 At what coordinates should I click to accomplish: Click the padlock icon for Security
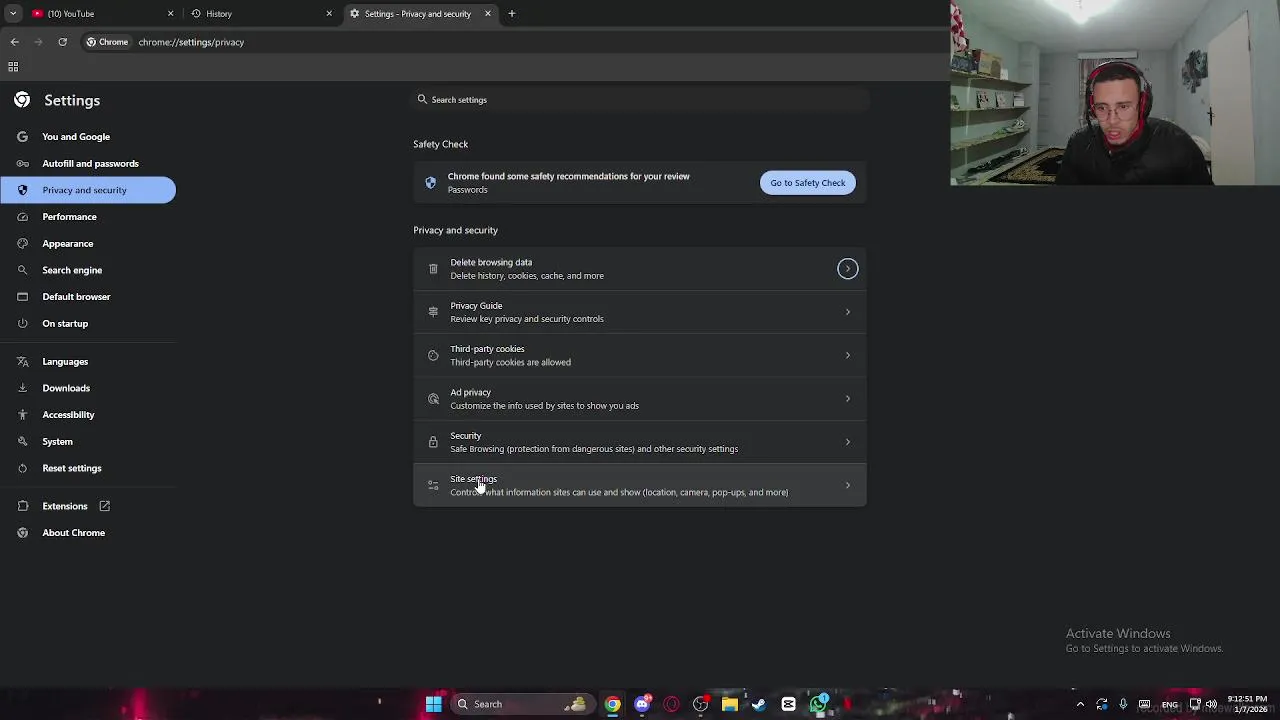pos(433,442)
